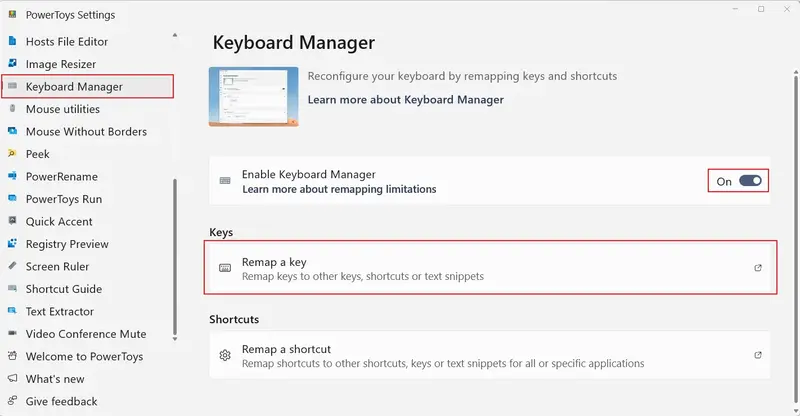Click the Video Conference Mute icon
The image size is (800, 416).
click(x=13, y=334)
